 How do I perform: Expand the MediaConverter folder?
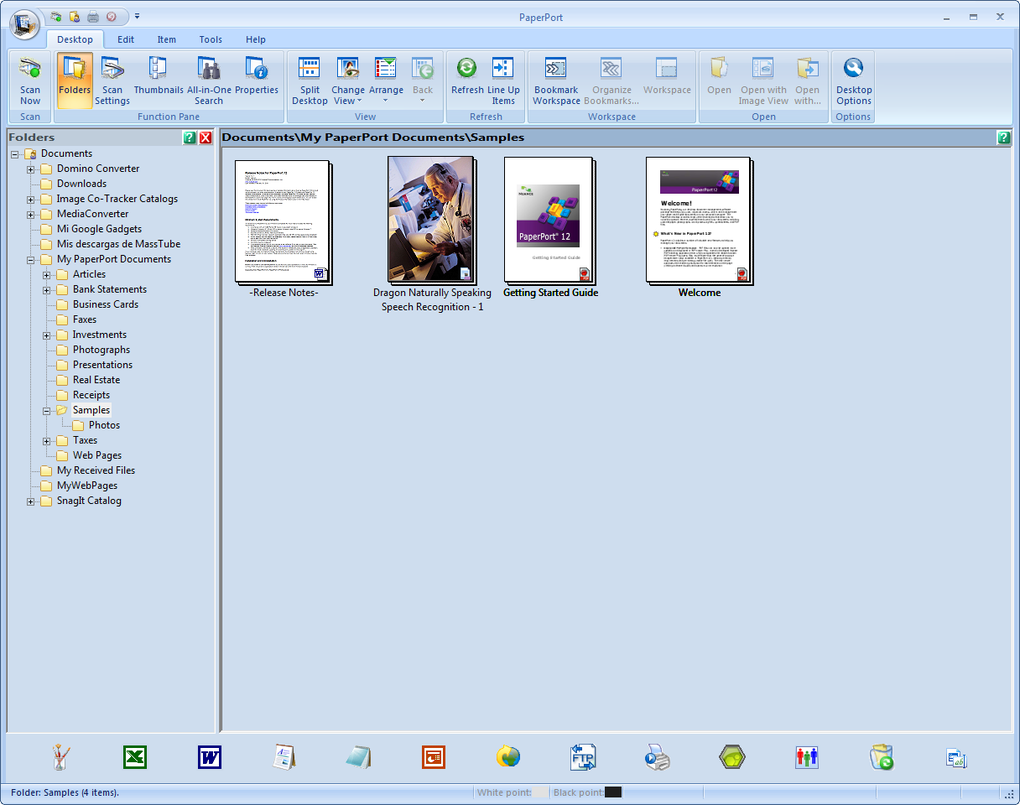click(x=31, y=215)
